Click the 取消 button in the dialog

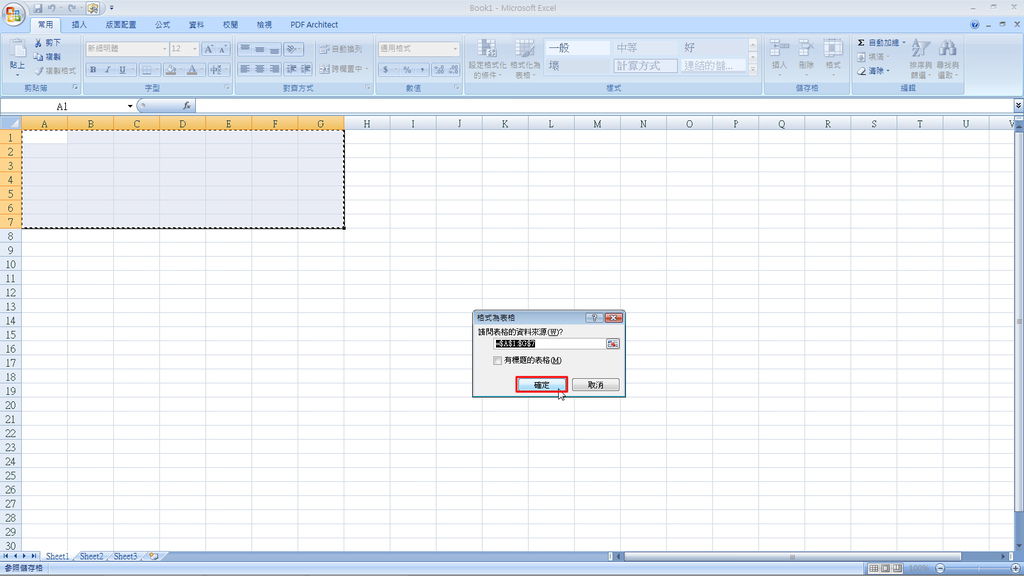pos(596,385)
